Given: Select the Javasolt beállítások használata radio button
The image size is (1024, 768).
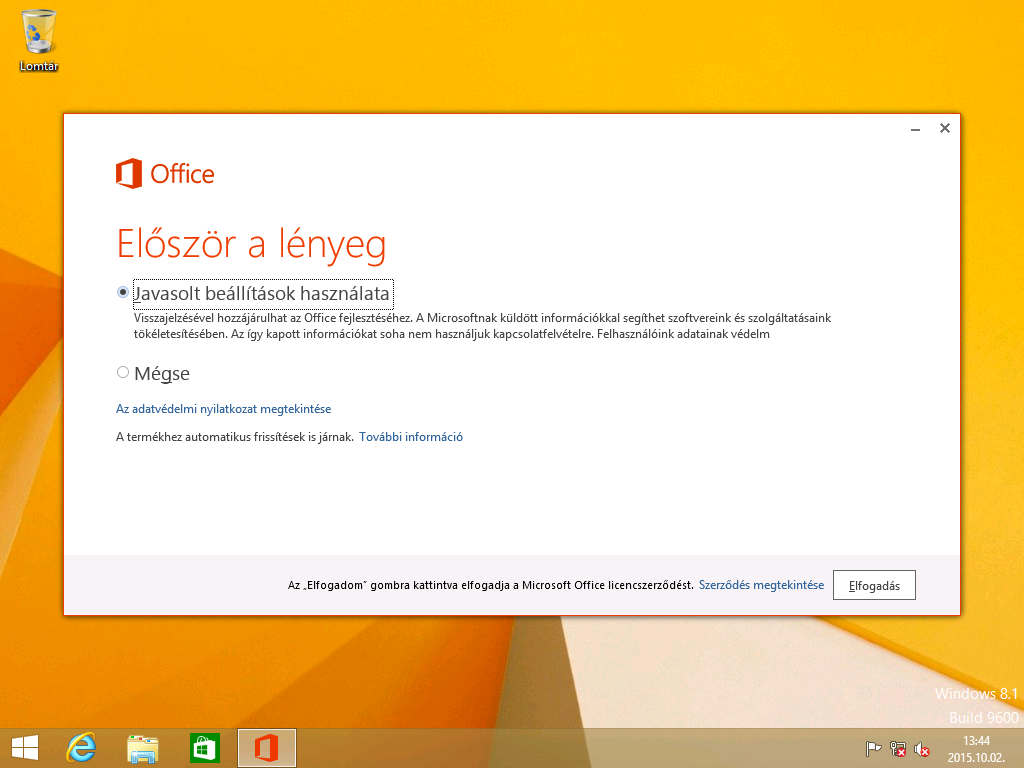Looking at the screenshot, I should pos(123,293).
